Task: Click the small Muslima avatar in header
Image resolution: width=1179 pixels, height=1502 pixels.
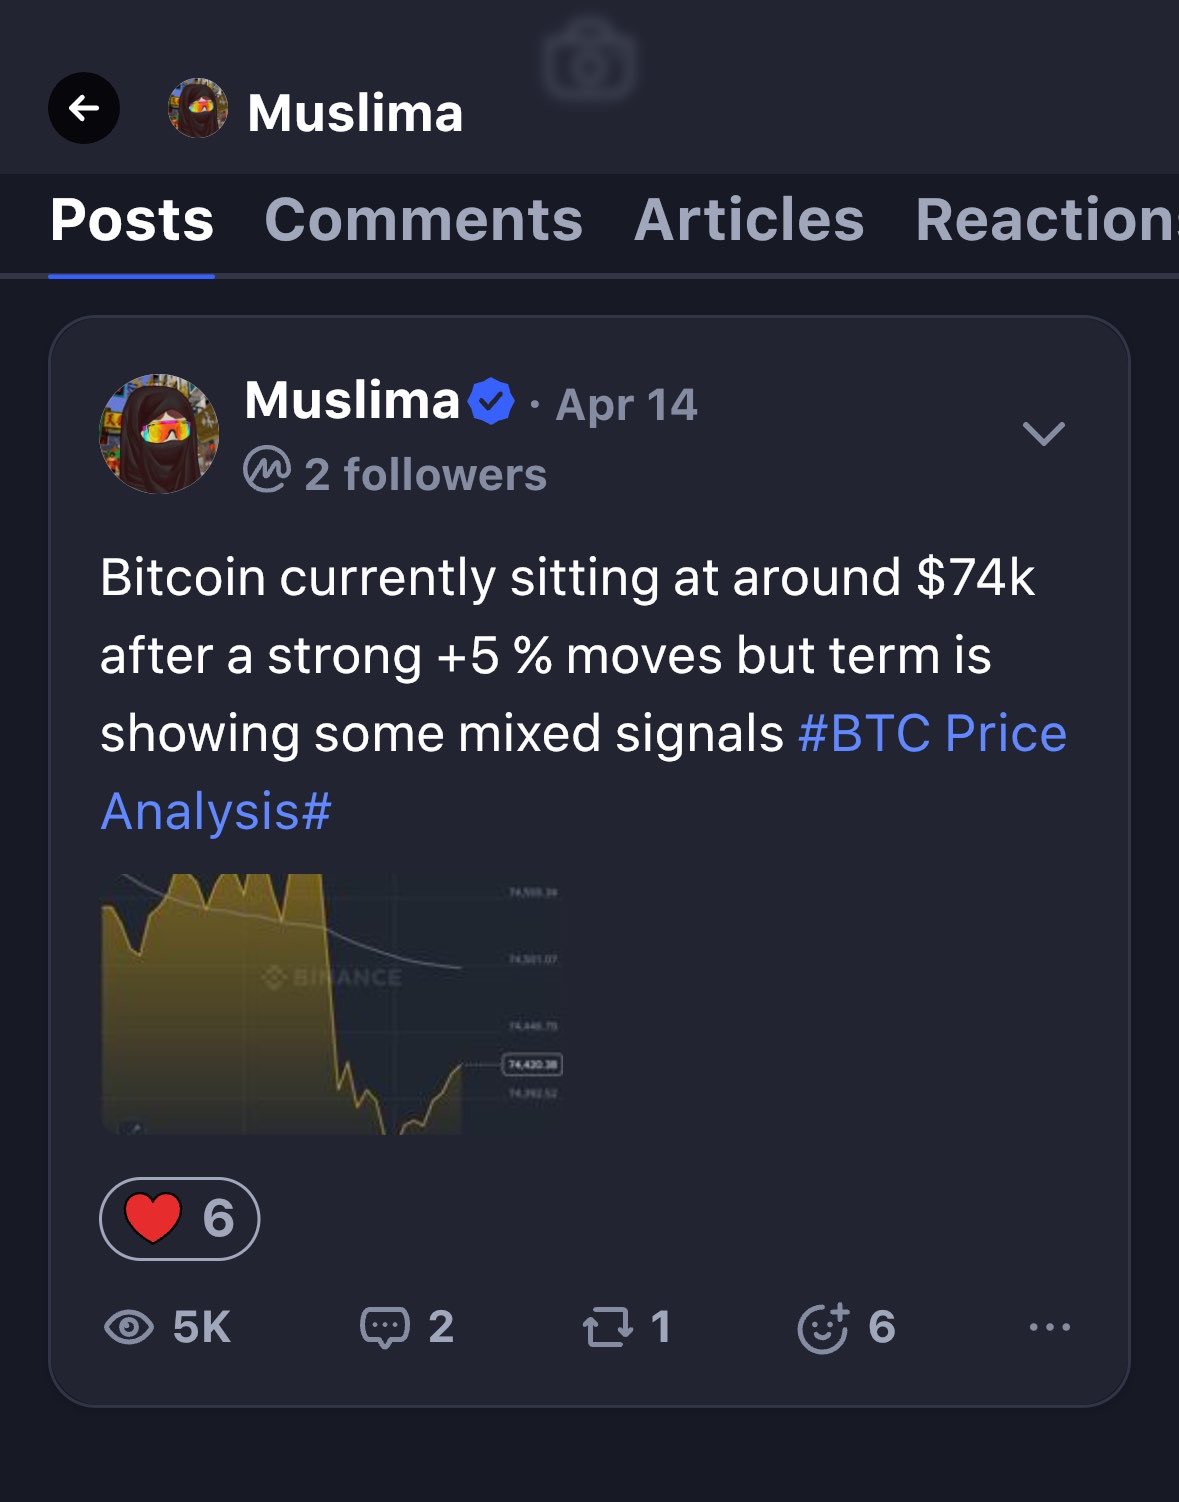Action: (x=197, y=108)
